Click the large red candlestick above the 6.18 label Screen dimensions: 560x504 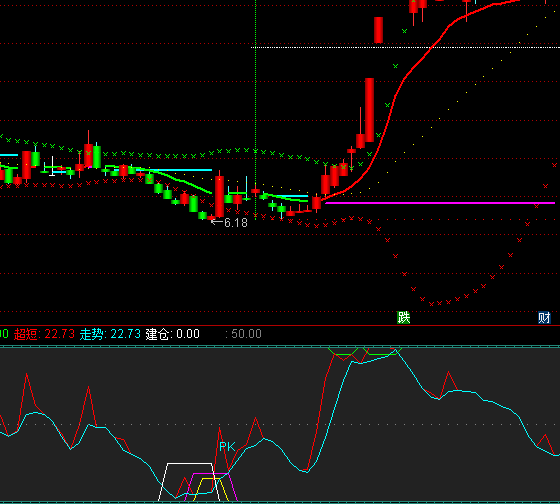coord(219,196)
